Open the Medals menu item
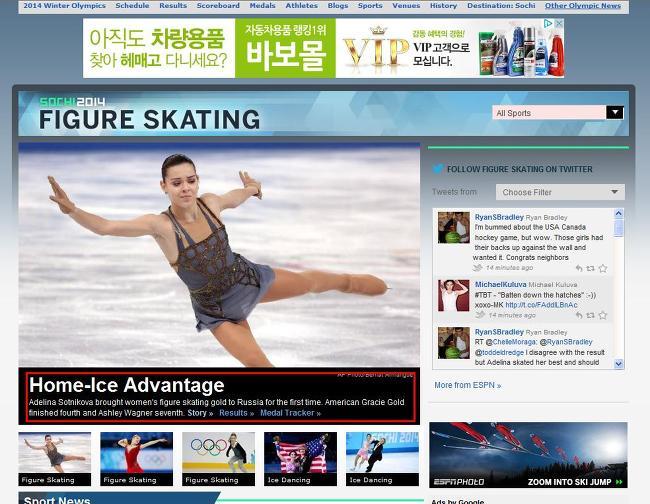This screenshot has height=504, width=650. point(262,6)
